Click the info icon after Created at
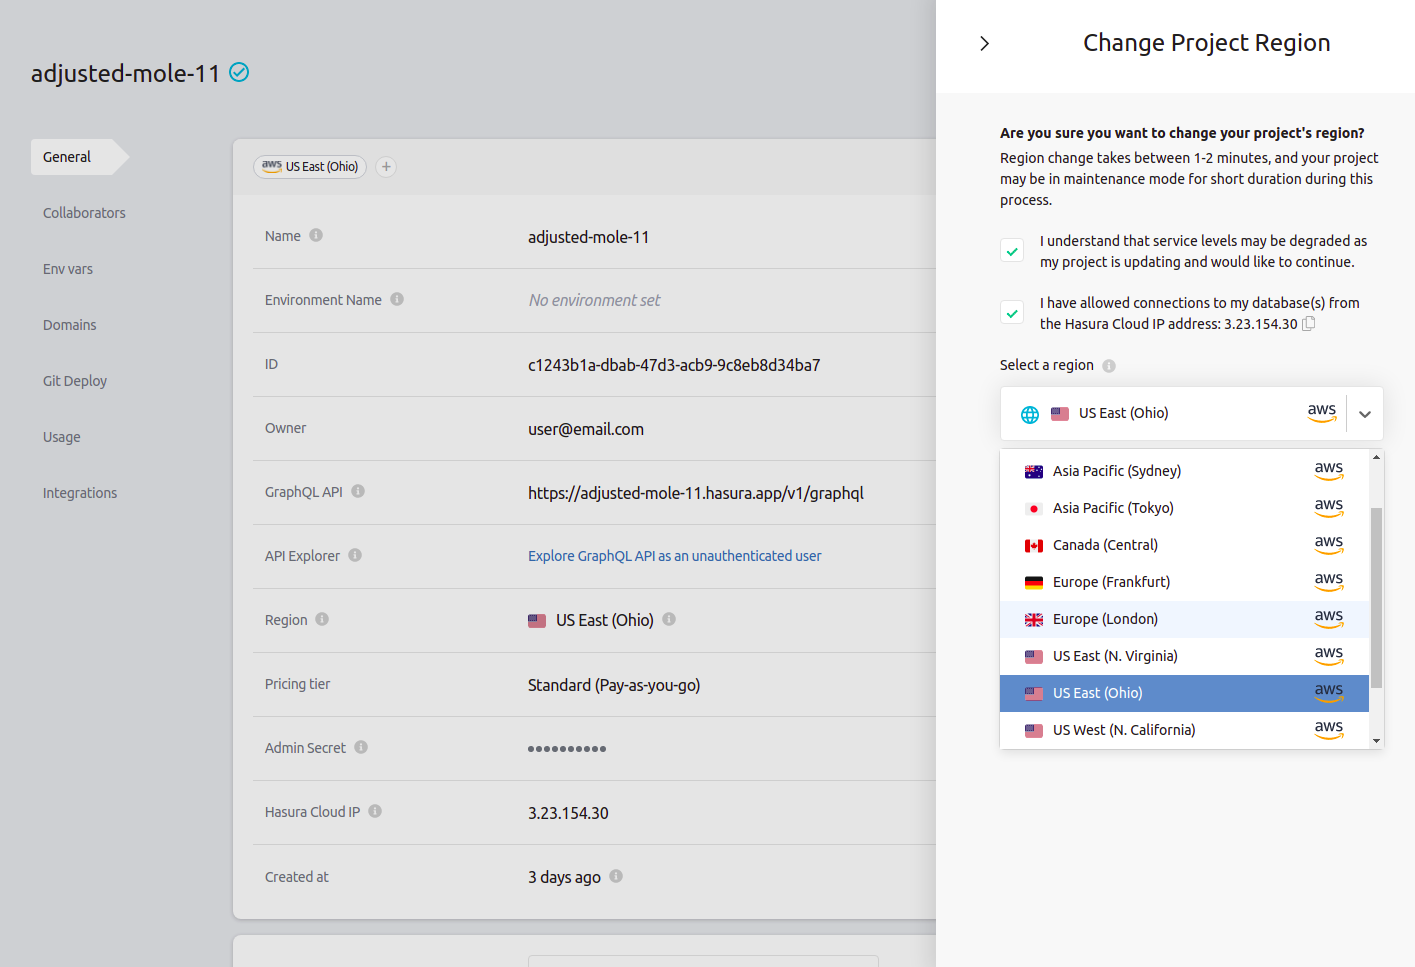The image size is (1415, 967). click(x=616, y=876)
